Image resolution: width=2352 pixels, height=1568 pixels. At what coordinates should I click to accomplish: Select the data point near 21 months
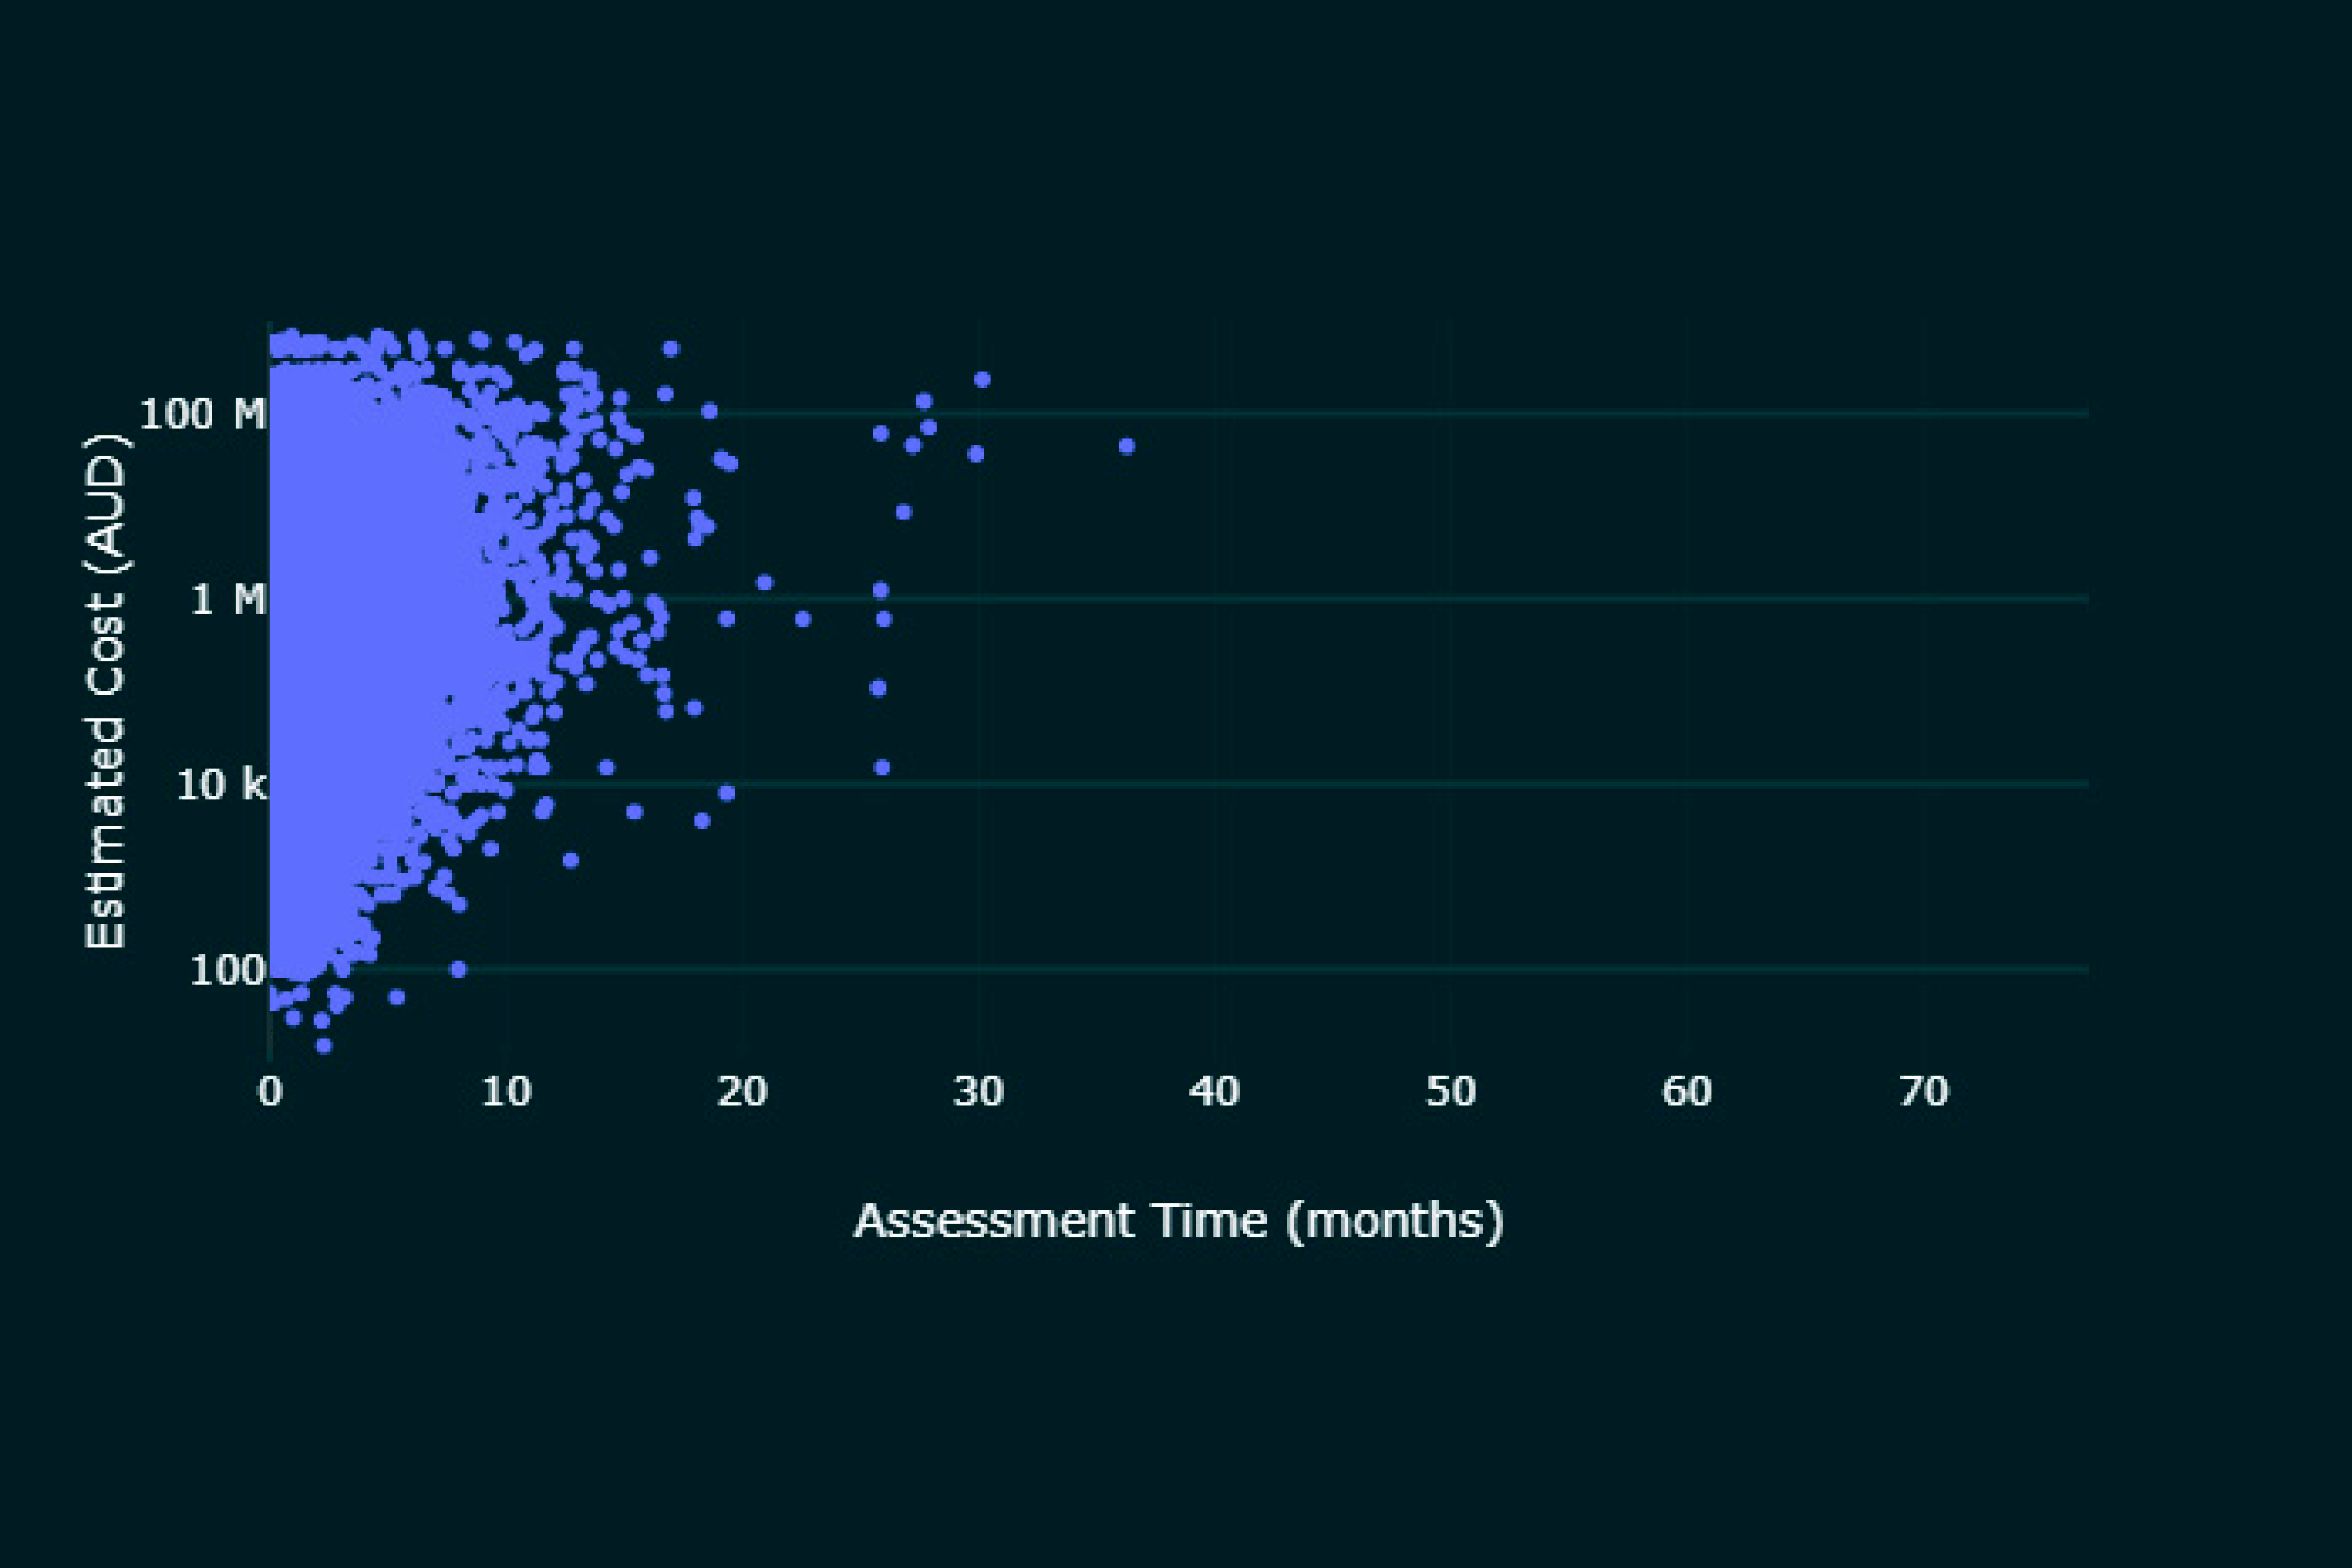tap(765, 583)
